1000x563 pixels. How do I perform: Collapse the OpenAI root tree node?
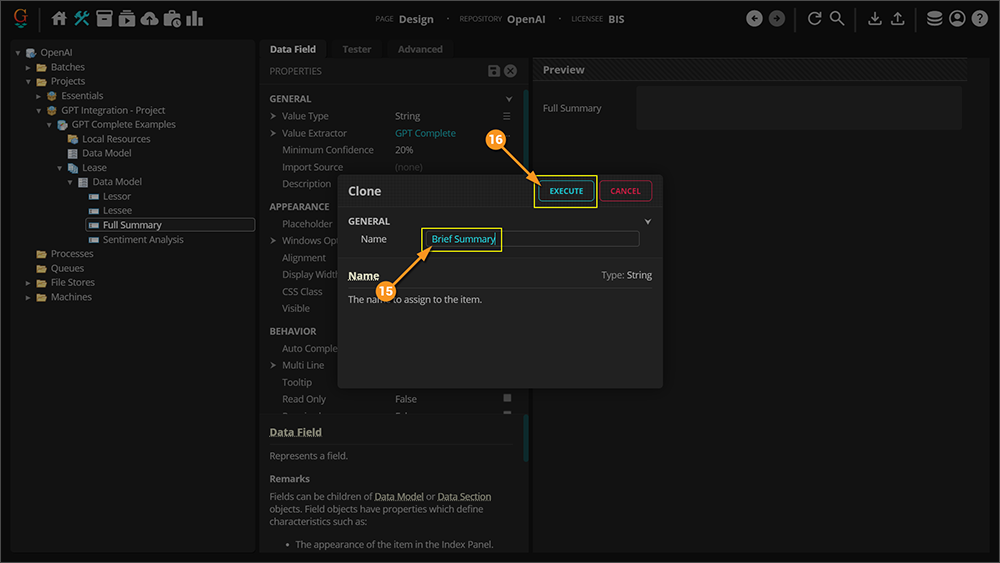tap(18, 53)
